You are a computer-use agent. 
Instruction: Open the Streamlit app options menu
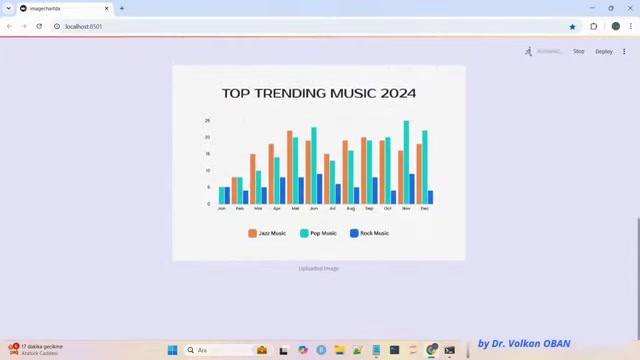pos(624,51)
